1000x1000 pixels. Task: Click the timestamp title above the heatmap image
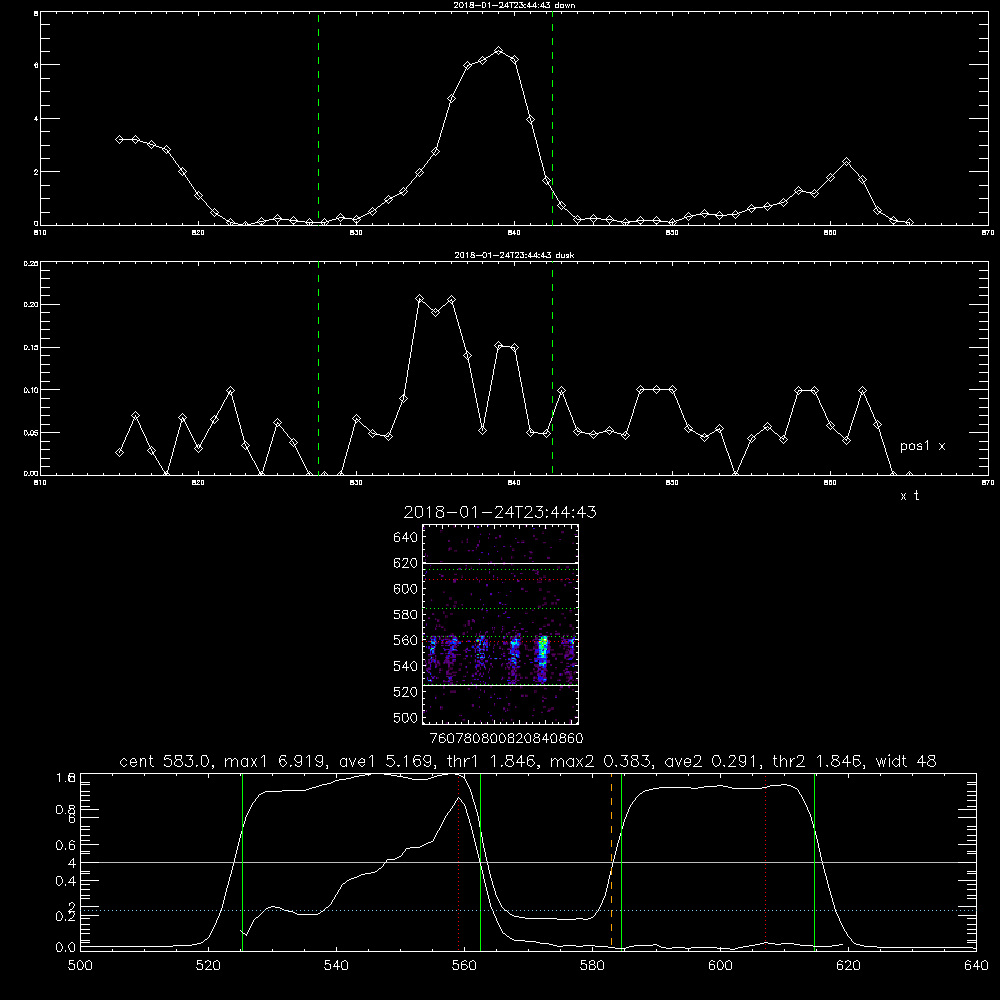coord(500,512)
